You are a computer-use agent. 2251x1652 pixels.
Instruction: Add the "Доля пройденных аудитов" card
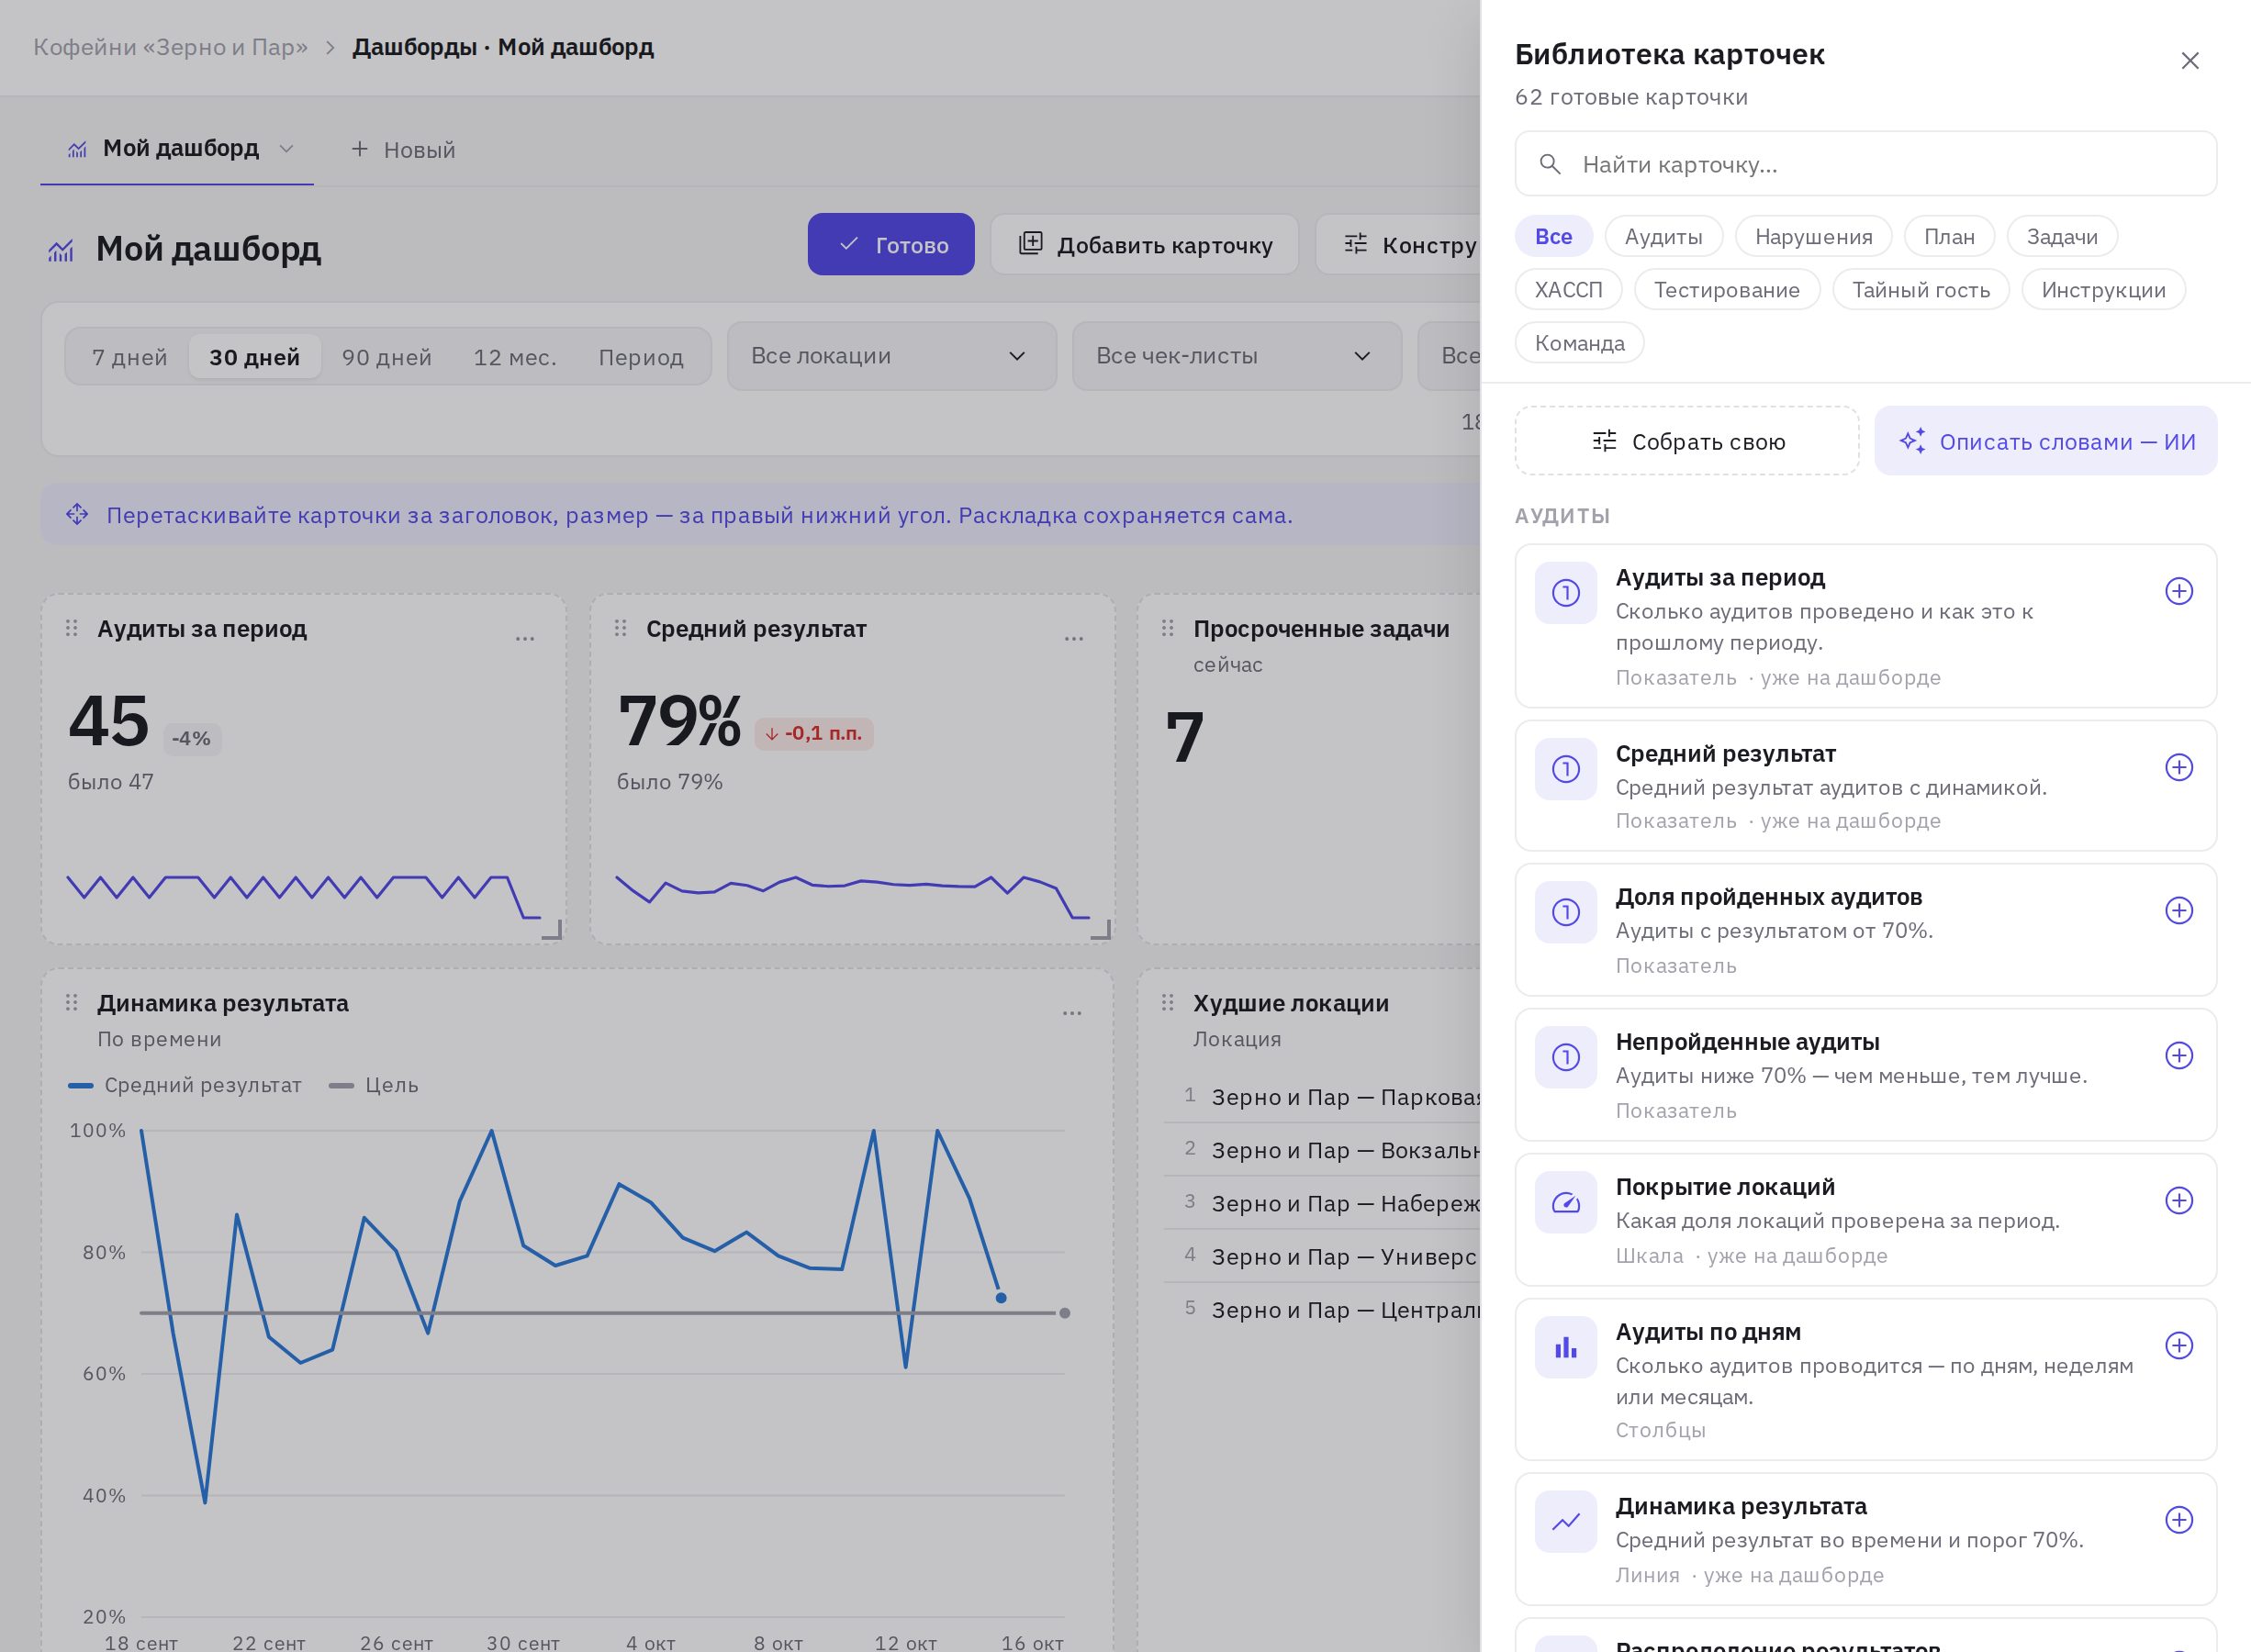click(2179, 910)
